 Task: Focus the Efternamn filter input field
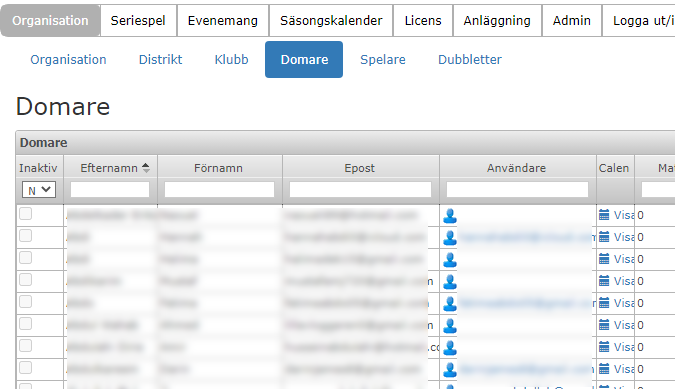point(110,190)
